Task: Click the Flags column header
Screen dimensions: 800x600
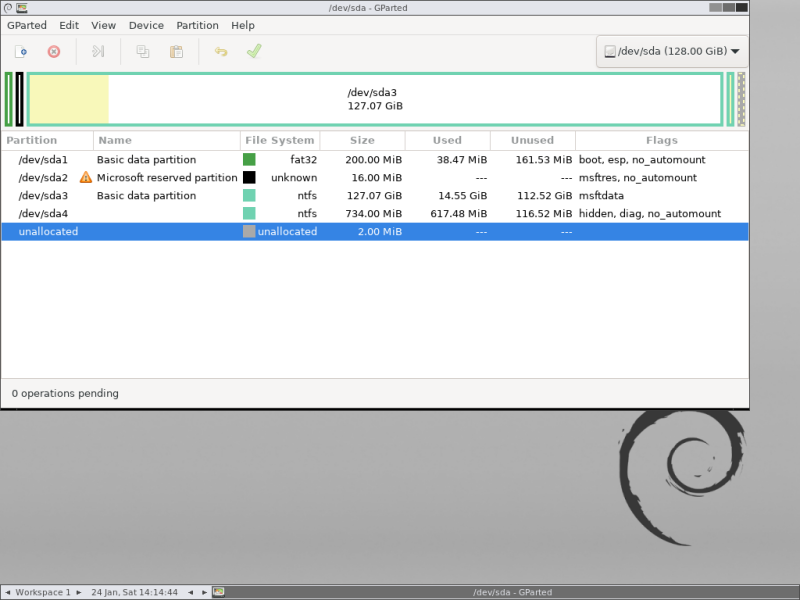Action: tap(662, 140)
